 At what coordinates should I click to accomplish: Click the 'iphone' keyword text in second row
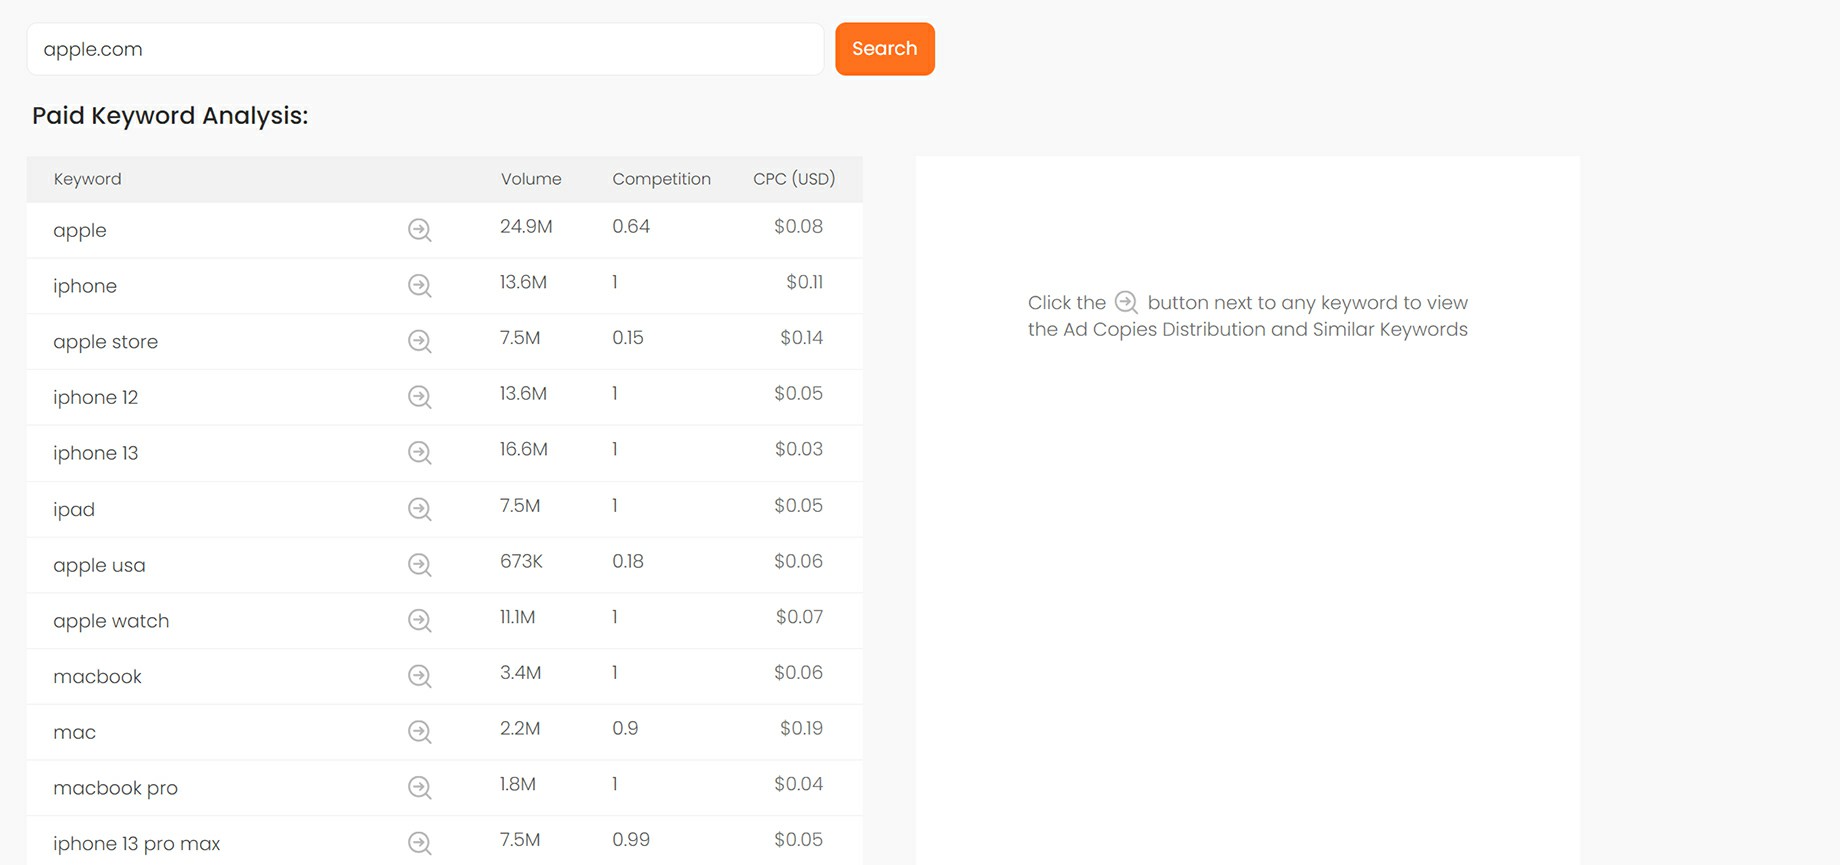[85, 286]
